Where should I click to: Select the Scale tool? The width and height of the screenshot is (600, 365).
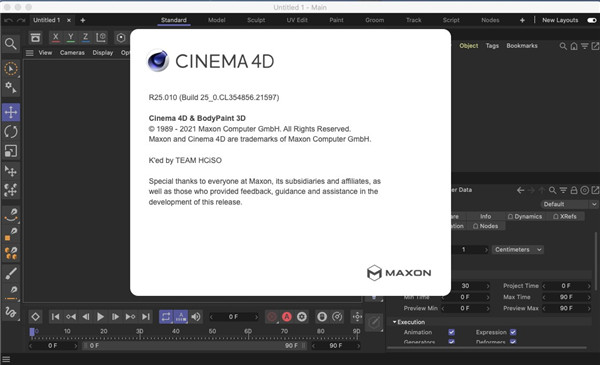click(x=11, y=151)
